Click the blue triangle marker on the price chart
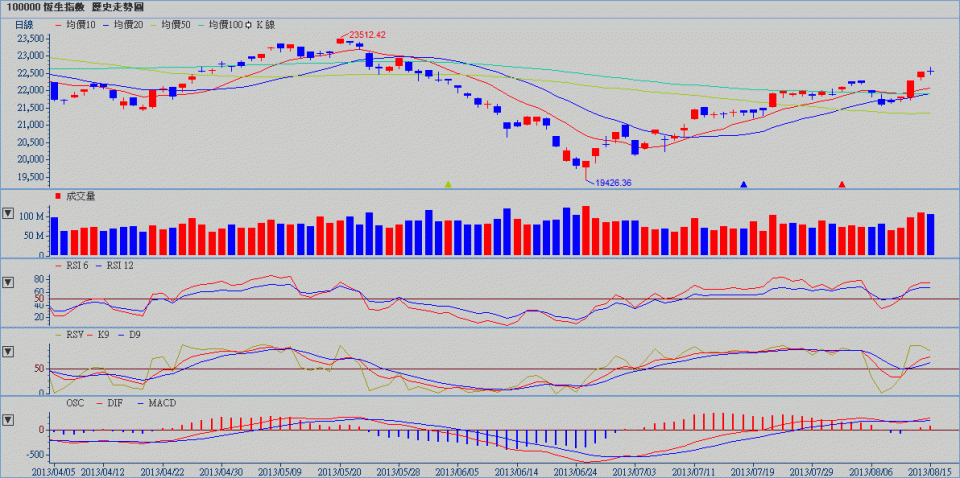 point(743,184)
